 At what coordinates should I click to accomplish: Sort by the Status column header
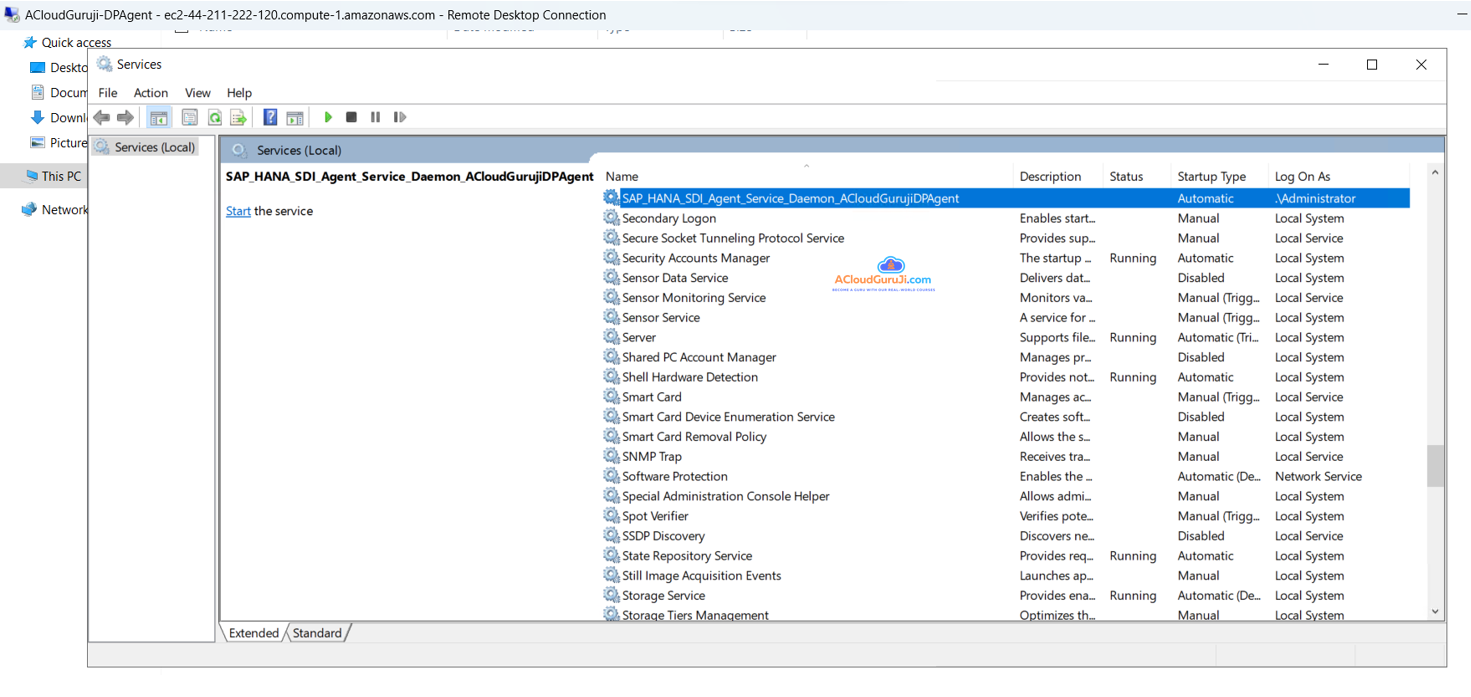tap(1126, 177)
